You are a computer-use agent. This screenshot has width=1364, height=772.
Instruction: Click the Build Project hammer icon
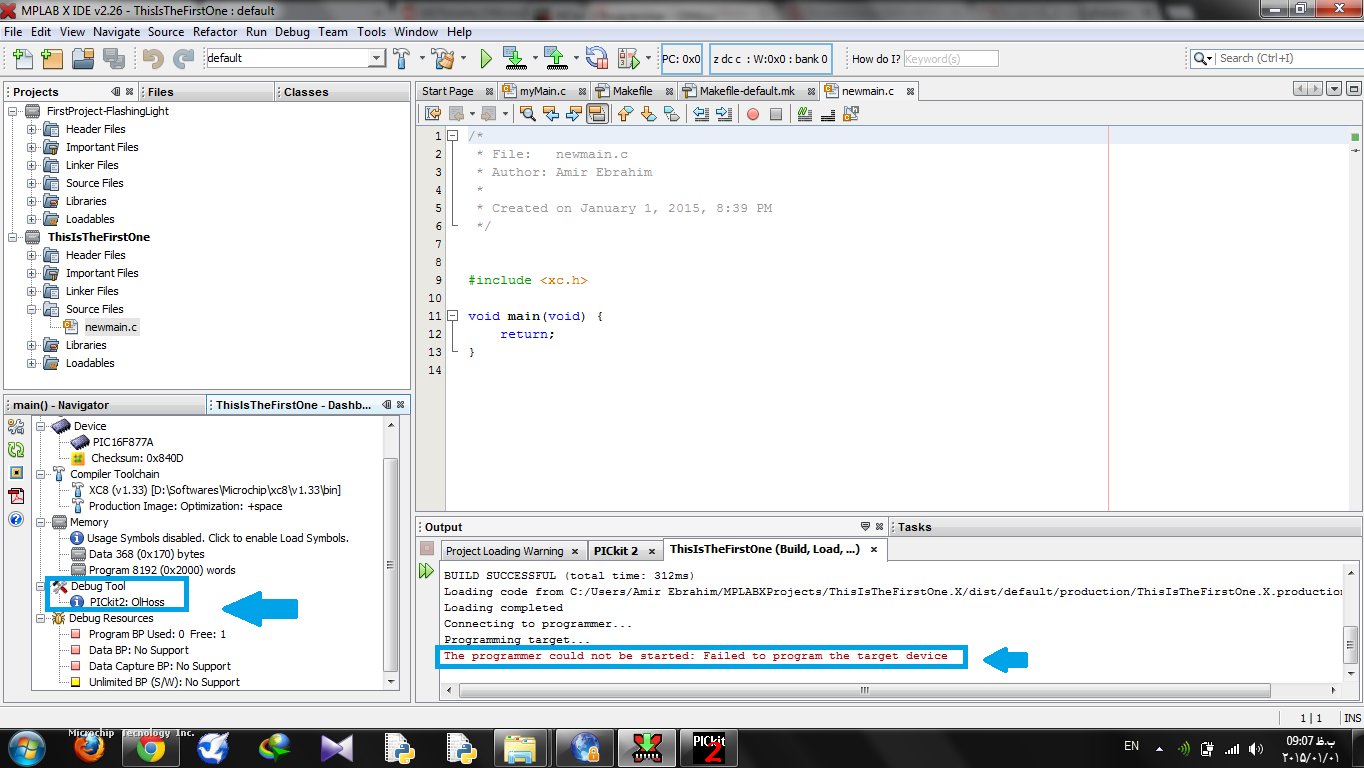pos(401,58)
